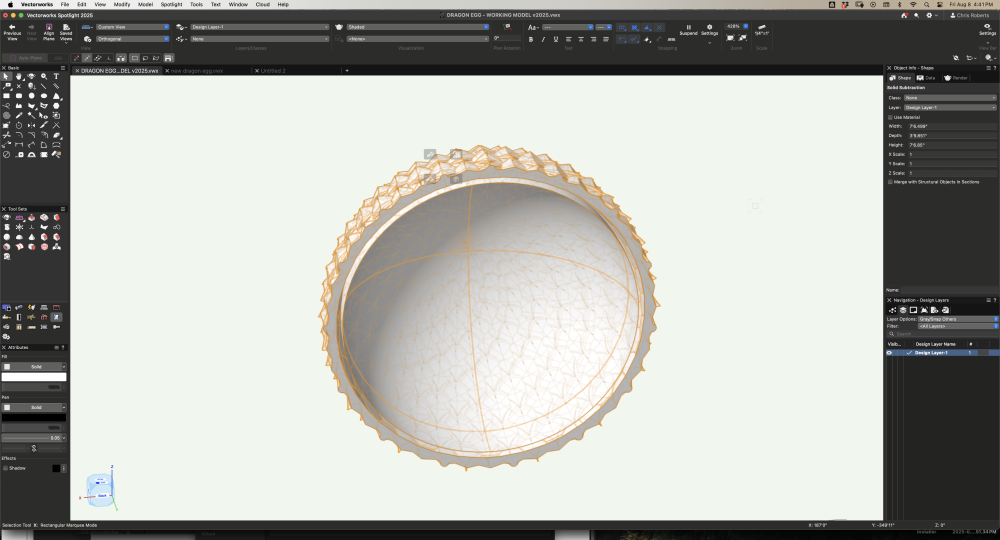Viewport: 1000px width, 540px height.
Task: Open the Spotlight menu
Action: point(171,4)
